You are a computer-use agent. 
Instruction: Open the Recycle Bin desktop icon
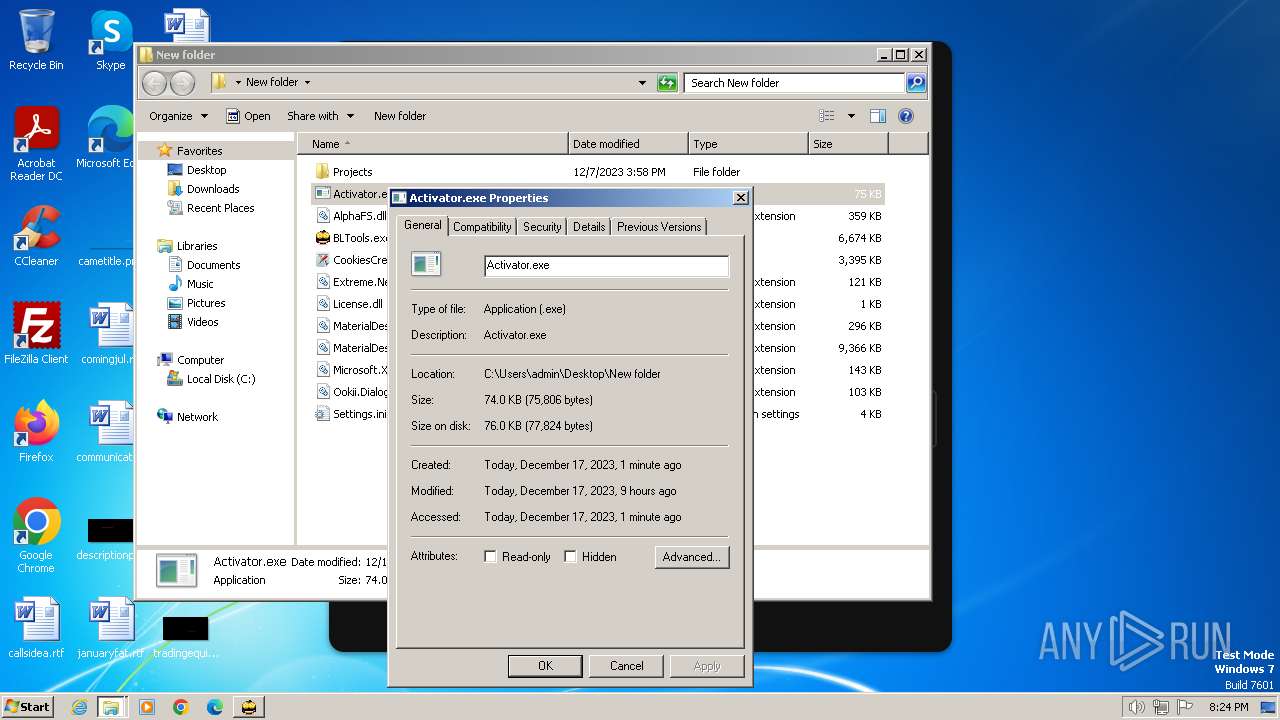coord(36,40)
